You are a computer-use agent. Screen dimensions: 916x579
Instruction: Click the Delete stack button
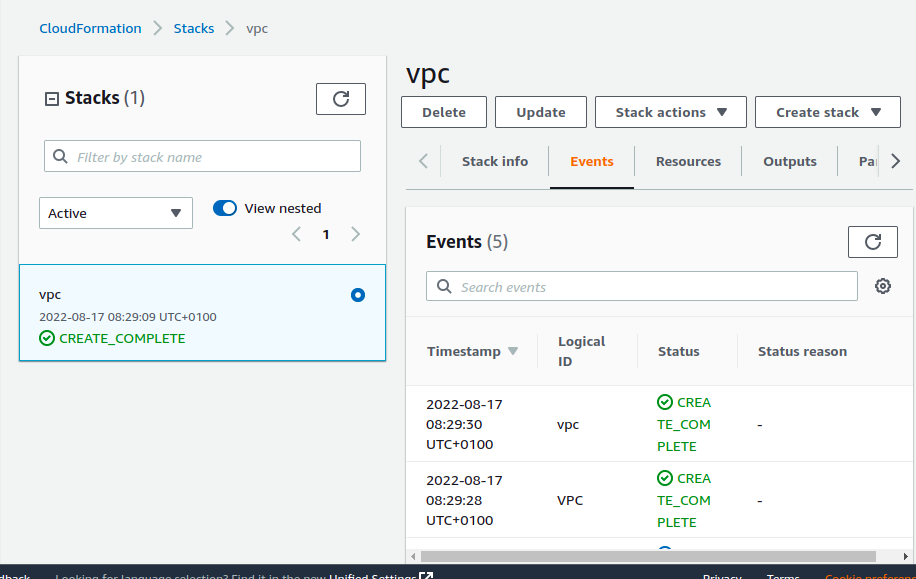click(443, 112)
